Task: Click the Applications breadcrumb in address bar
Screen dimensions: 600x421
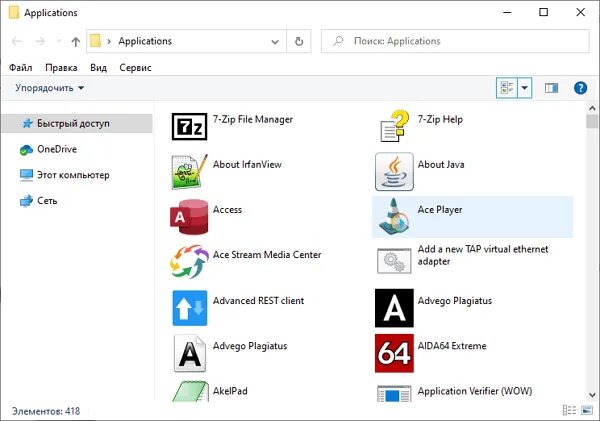Action: [x=145, y=41]
